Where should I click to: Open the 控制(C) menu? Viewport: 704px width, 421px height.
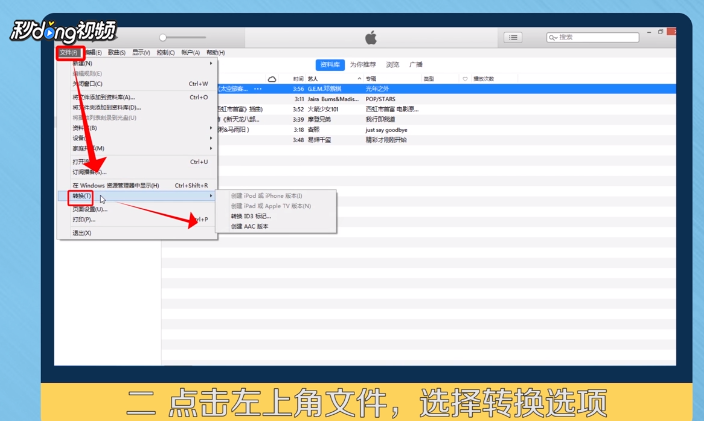[x=166, y=53]
